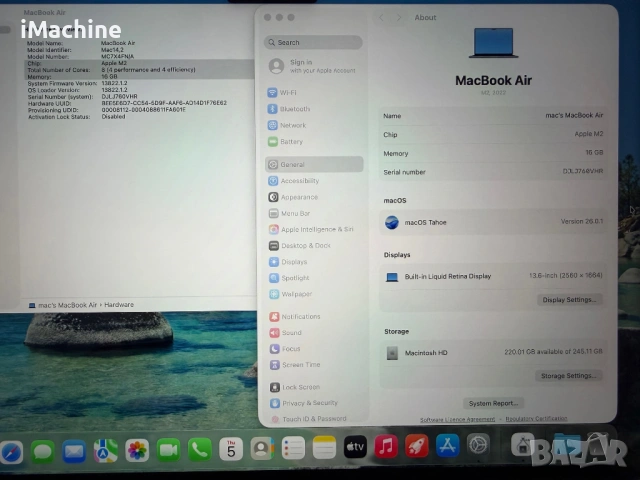Open Calendar showing Thu 5

point(231,449)
